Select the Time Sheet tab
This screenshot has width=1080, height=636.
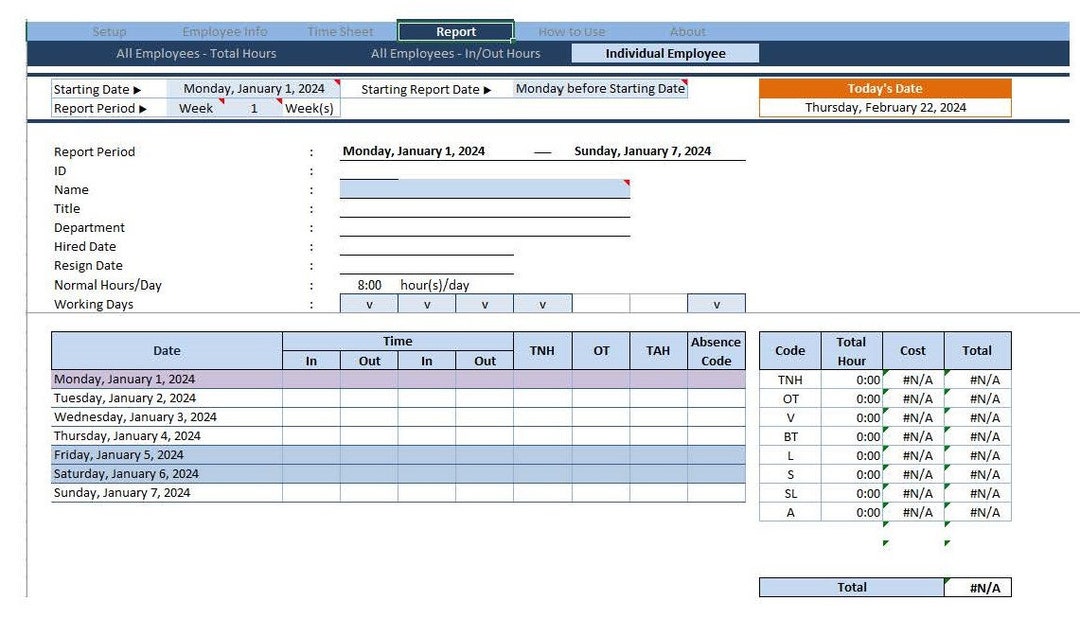(339, 31)
